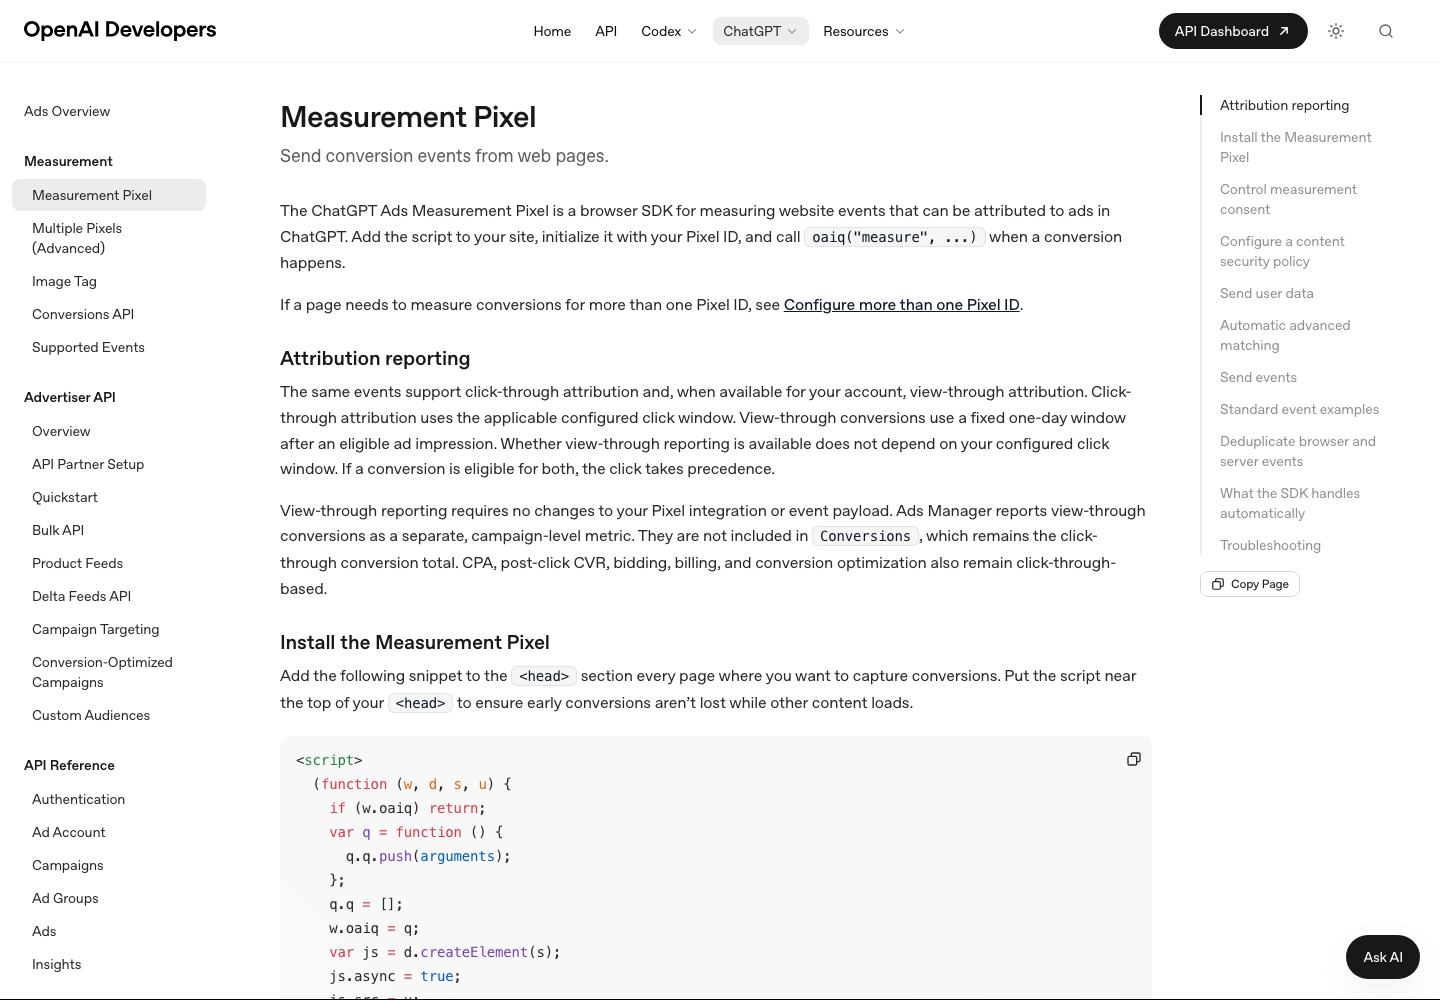Jump to What the SDK handles automatically
This screenshot has width=1440, height=1000.
click(1290, 503)
